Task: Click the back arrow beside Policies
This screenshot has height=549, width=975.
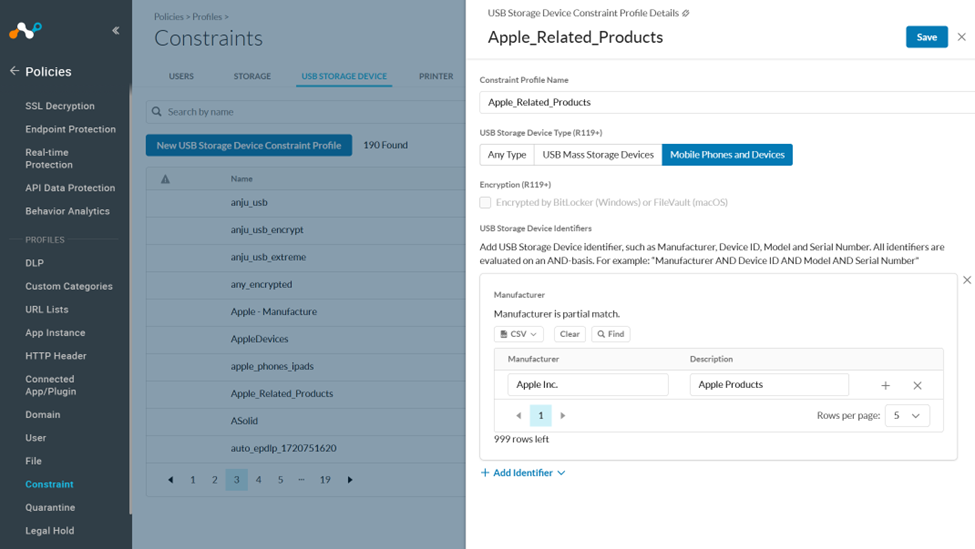Action: [14, 71]
